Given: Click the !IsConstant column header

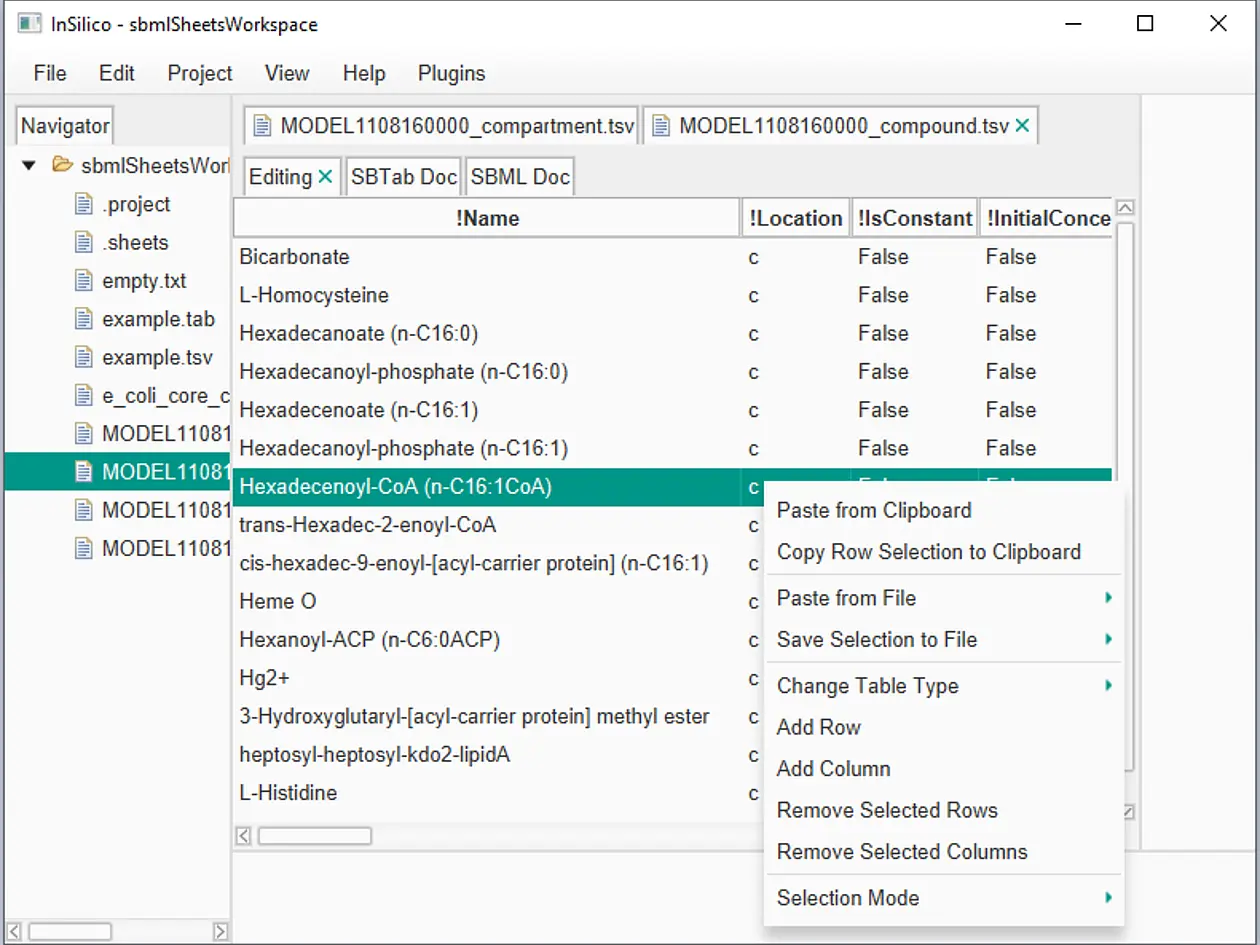Looking at the screenshot, I should (x=914, y=218).
